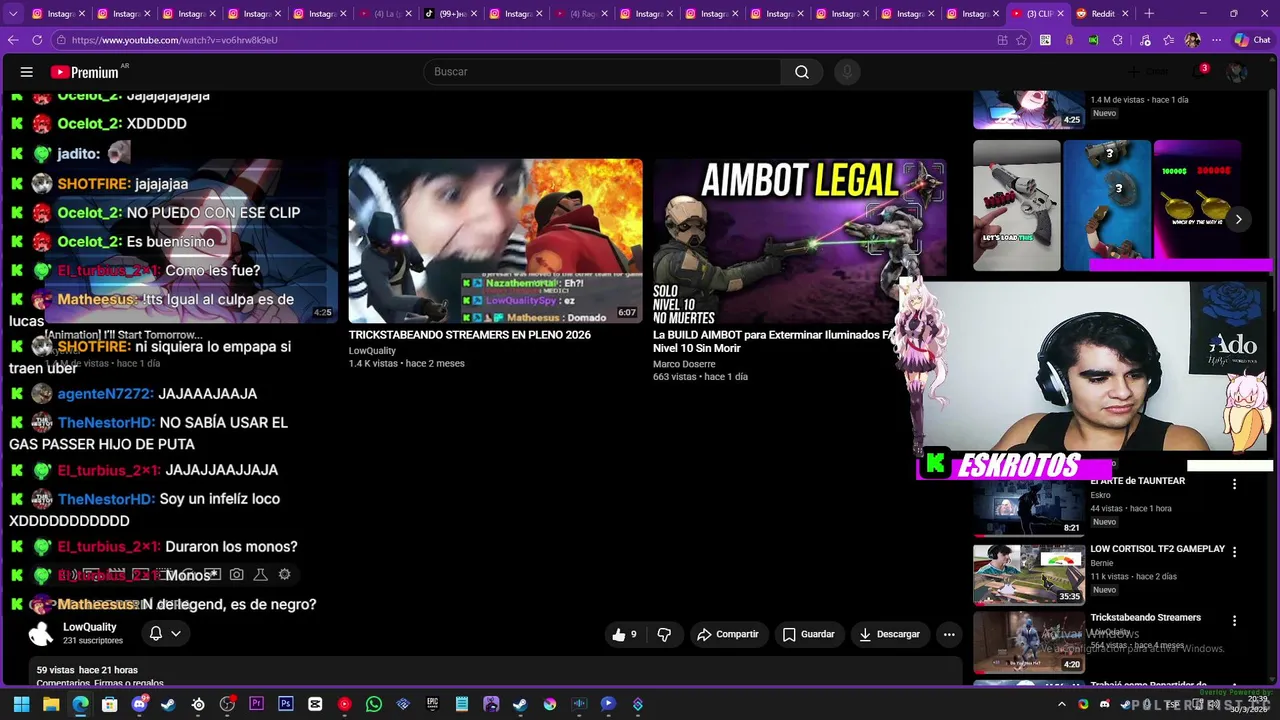This screenshot has height=720, width=1280.
Task: Open the YouTube guide hamburger menu
Action: pyautogui.click(x=27, y=72)
